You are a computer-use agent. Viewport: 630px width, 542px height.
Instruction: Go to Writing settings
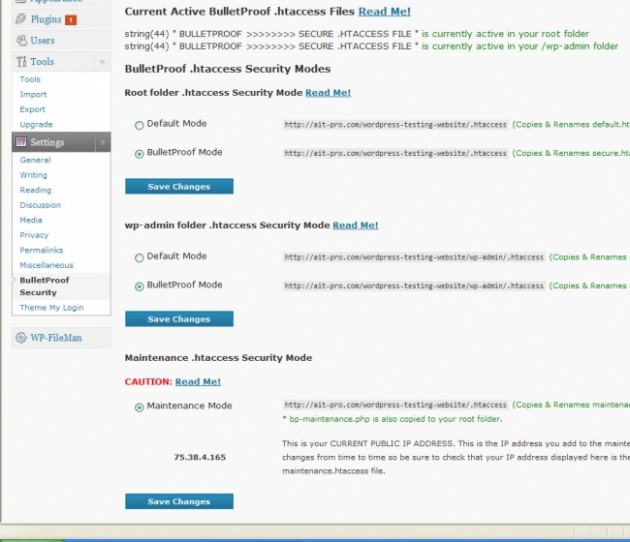pyautogui.click(x=33, y=175)
